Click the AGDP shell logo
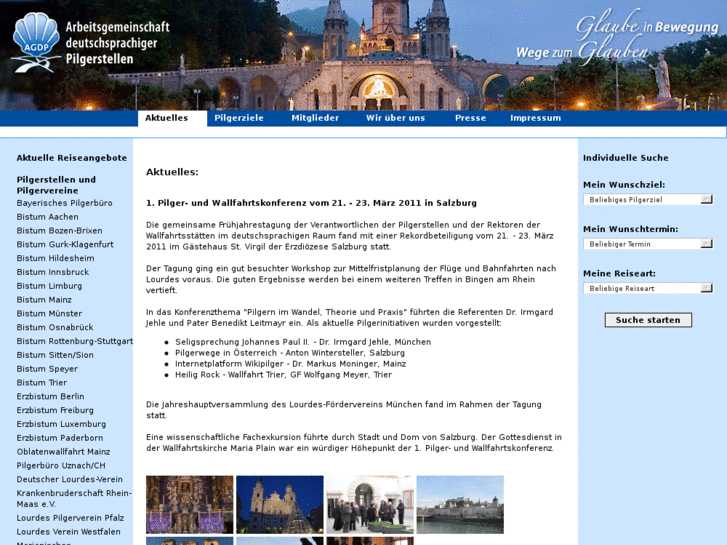 (x=36, y=42)
